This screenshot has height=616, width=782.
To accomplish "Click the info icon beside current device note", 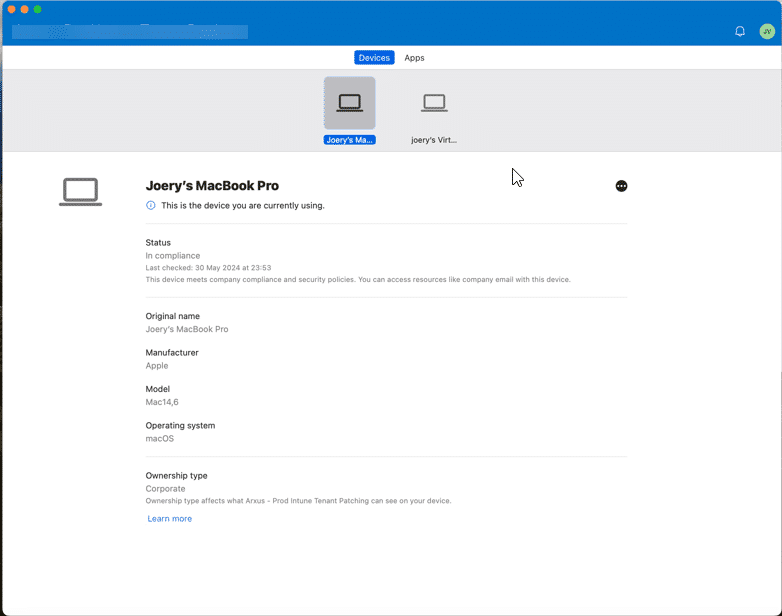I will pyautogui.click(x=151, y=205).
